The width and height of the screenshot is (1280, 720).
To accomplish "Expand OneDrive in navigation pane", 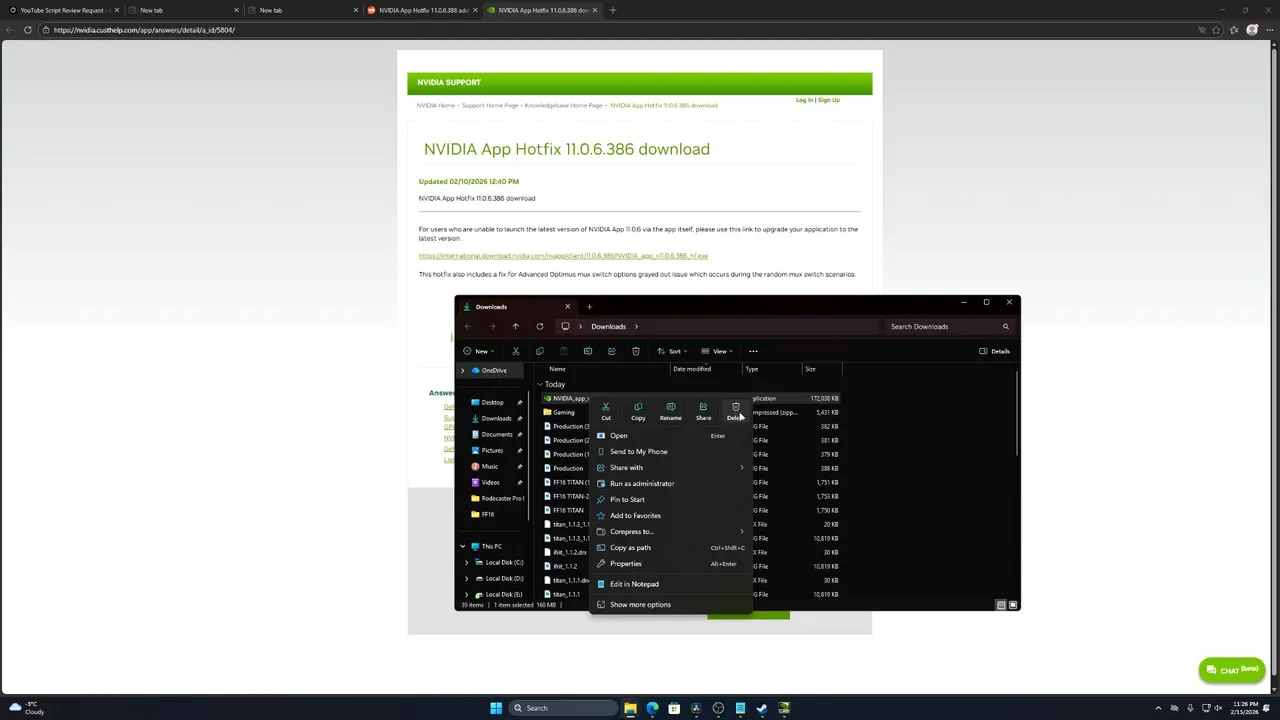I will pos(463,370).
